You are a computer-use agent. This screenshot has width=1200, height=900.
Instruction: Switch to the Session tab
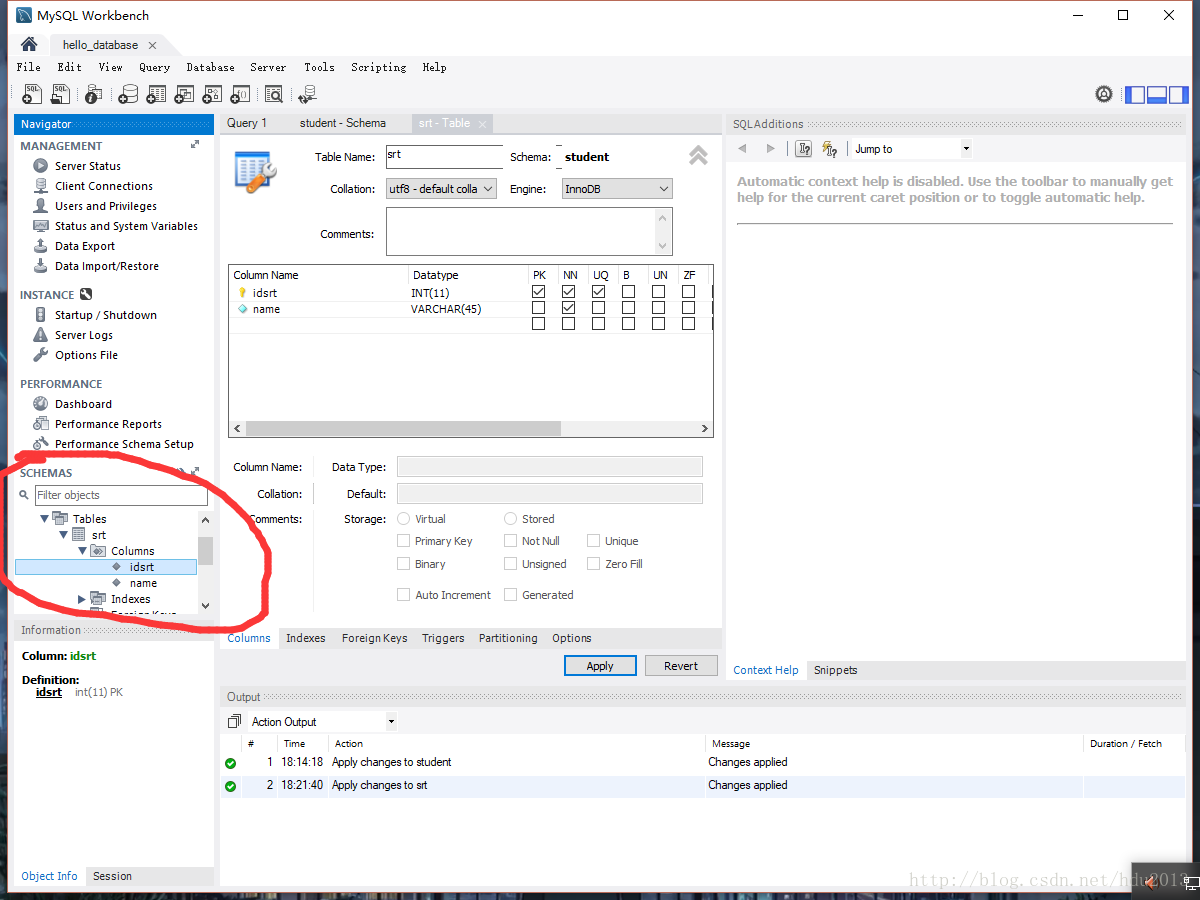(x=112, y=876)
